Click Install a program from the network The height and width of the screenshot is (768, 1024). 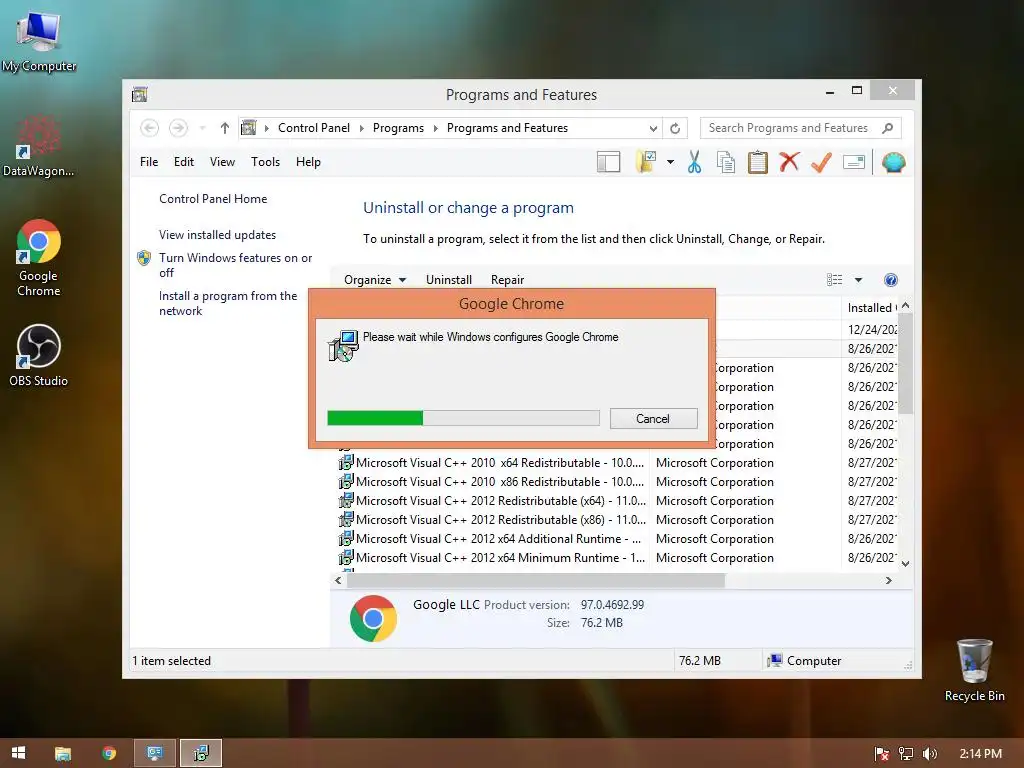click(x=228, y=303)
